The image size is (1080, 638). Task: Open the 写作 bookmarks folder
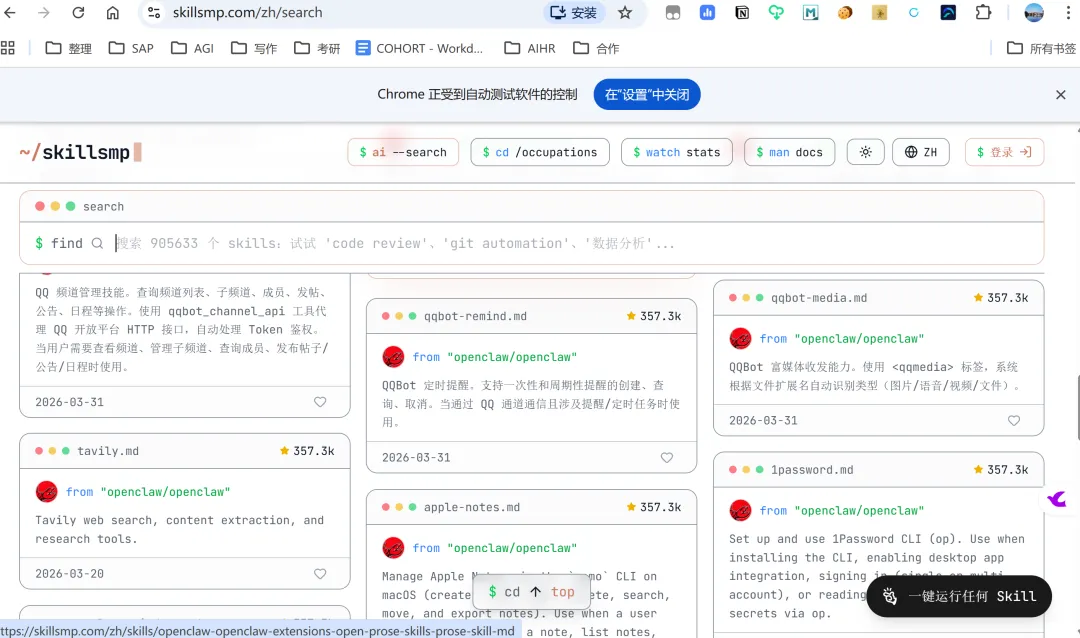click(253, 48)
